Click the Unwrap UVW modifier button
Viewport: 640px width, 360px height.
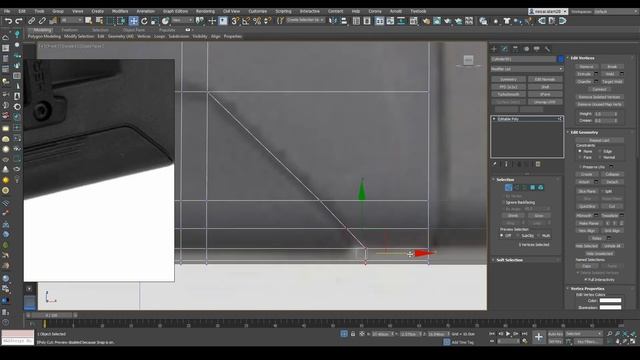tap(545, 102)
